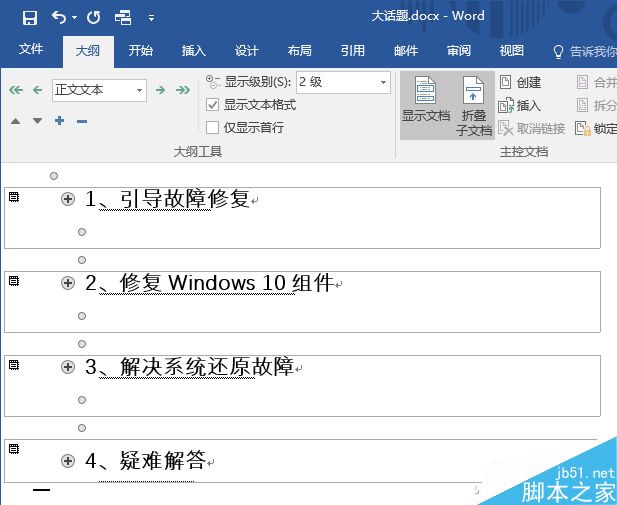Toggle the 显示文档 button
This screenshot has height=505, width=617.
click(426, 105)
